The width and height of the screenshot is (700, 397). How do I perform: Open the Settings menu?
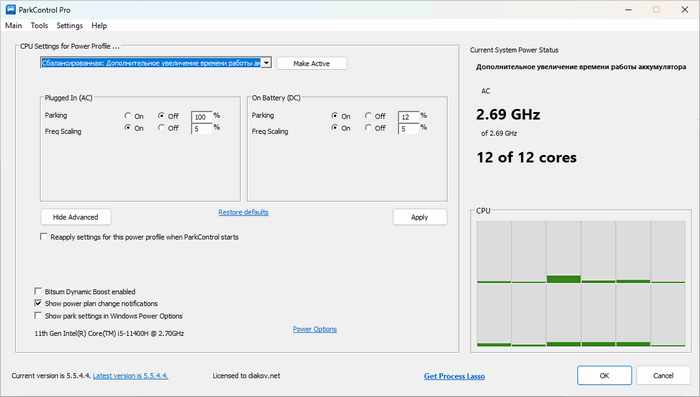pos(70,25)
